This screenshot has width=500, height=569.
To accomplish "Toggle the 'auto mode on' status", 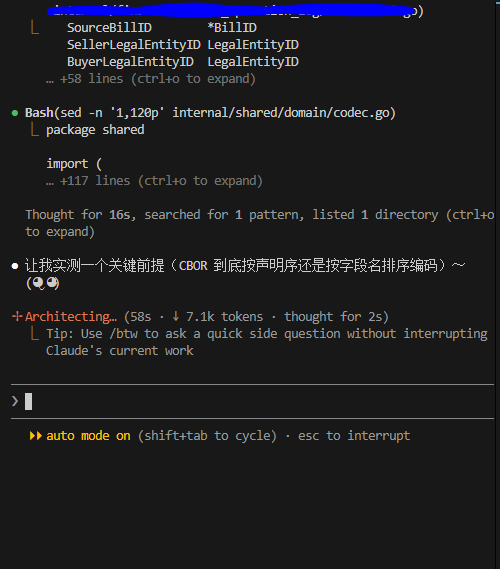I will 88,435.
